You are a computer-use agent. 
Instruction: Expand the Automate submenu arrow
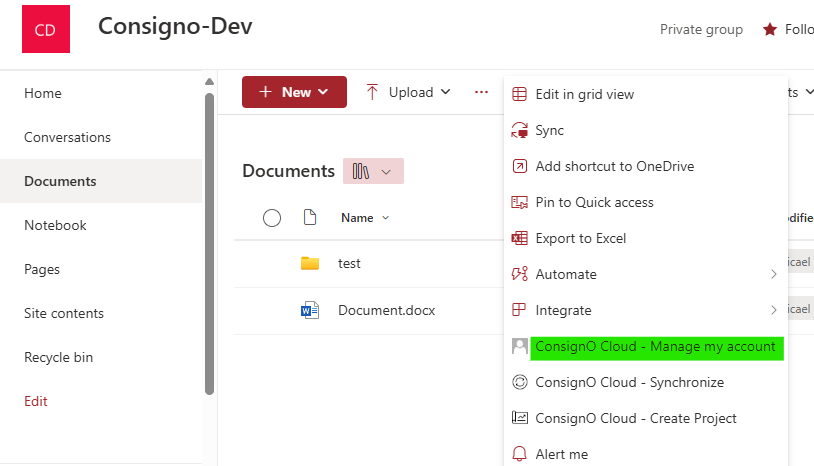click(x=774, y=274)
